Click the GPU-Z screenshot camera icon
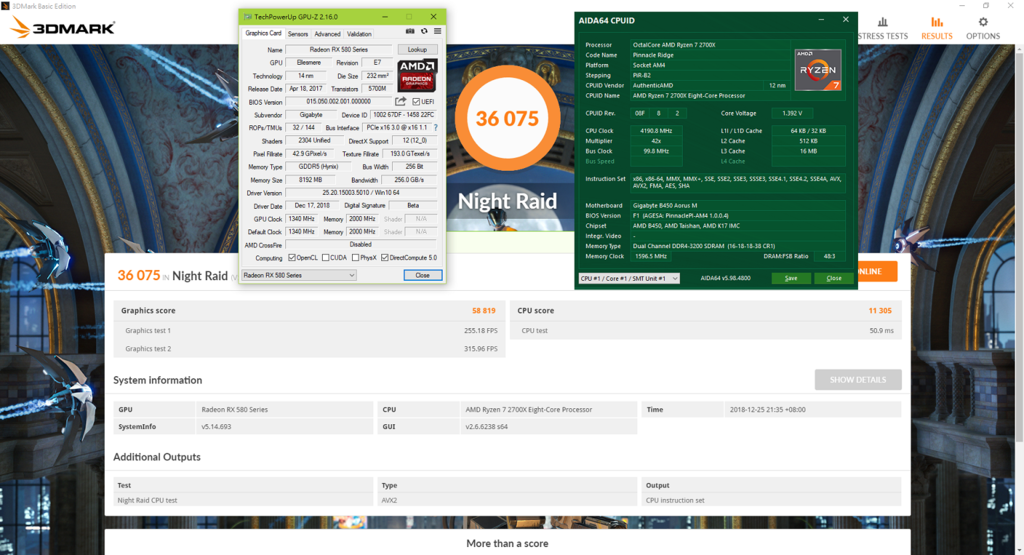Viewport: 1024px width, 555px height. [x=410, y=31]
